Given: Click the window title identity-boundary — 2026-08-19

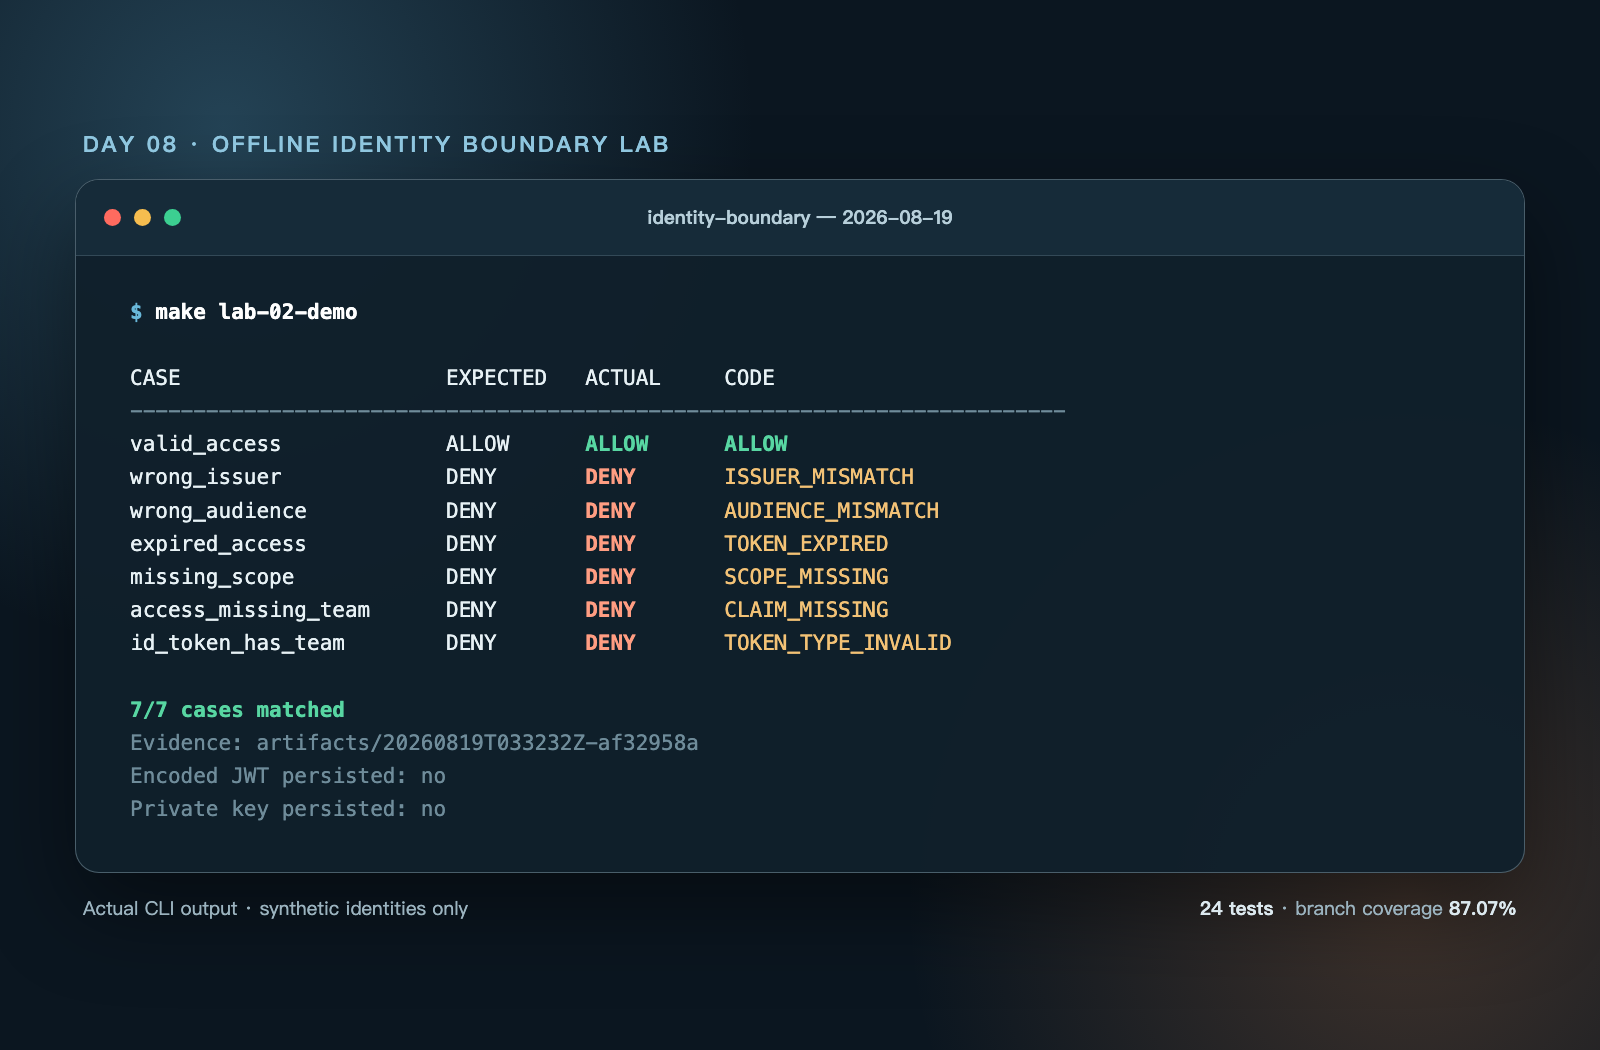Looking at the screenshot, I should 800,217.
